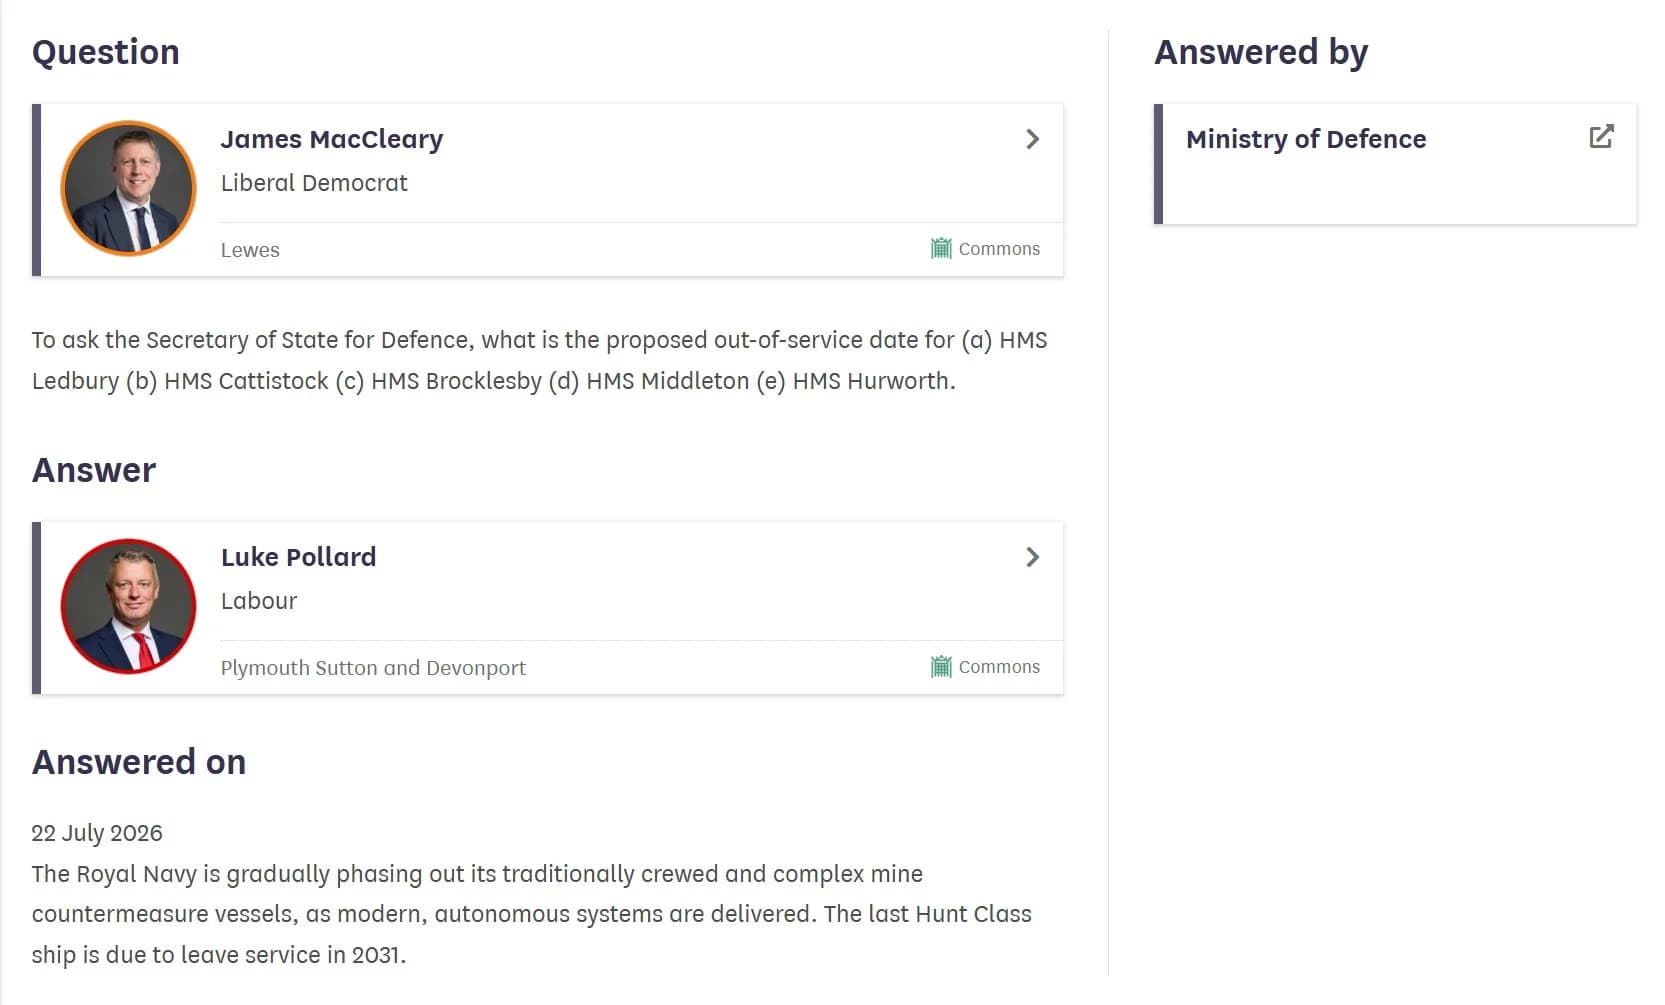This screenshot has width=1665, height=1005.
Task: Click the Liberal Democrat party label
Action: coord(314,183)
